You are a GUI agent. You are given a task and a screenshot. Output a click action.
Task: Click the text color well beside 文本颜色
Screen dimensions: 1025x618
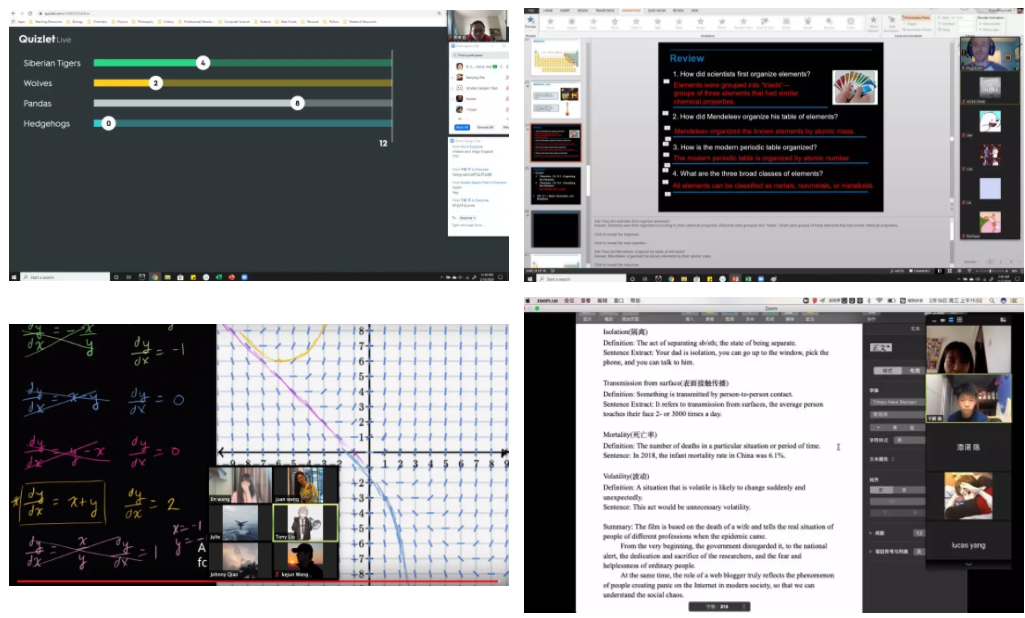coord(893,459)
